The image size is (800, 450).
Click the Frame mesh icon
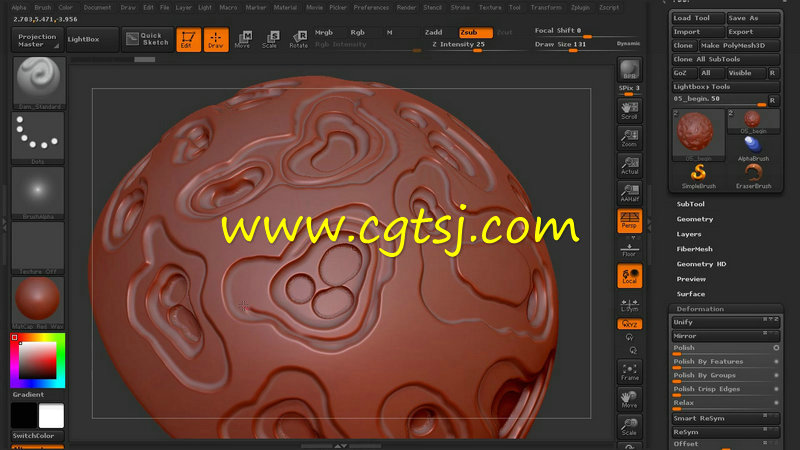click(x=630, y=372)
